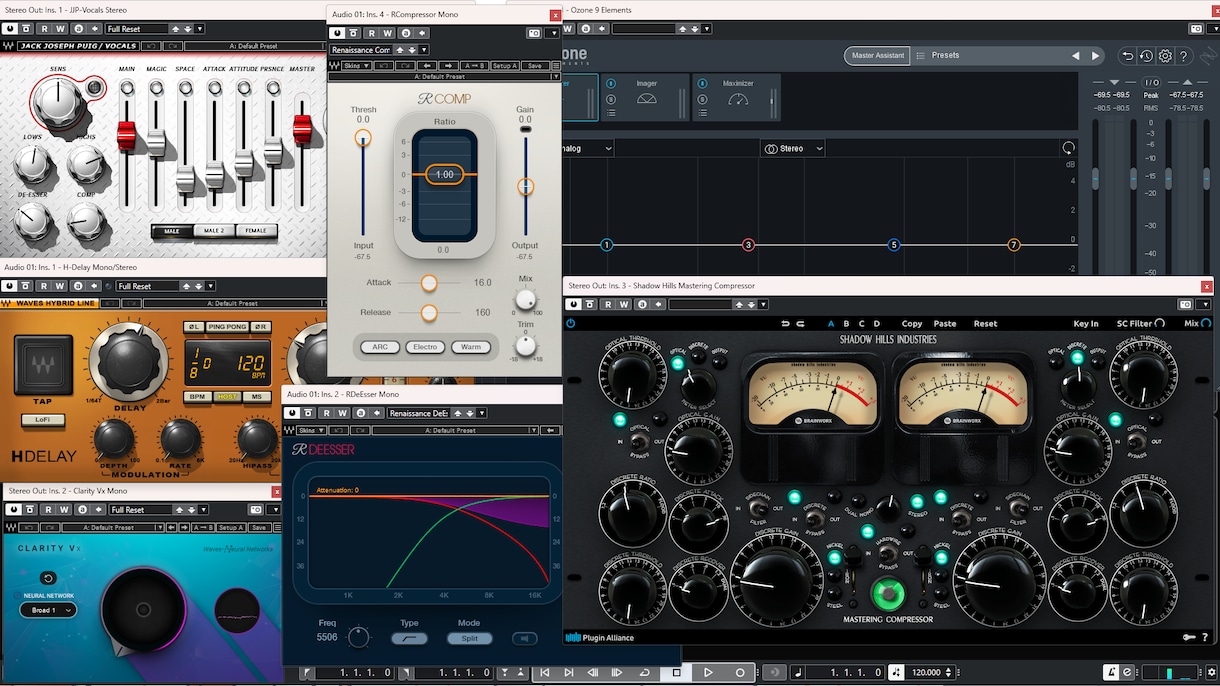Image resolution: width=1220 pixels, height=686 pixels.
Task: Open transport bar settings gear
Action: coord(1212,673)
